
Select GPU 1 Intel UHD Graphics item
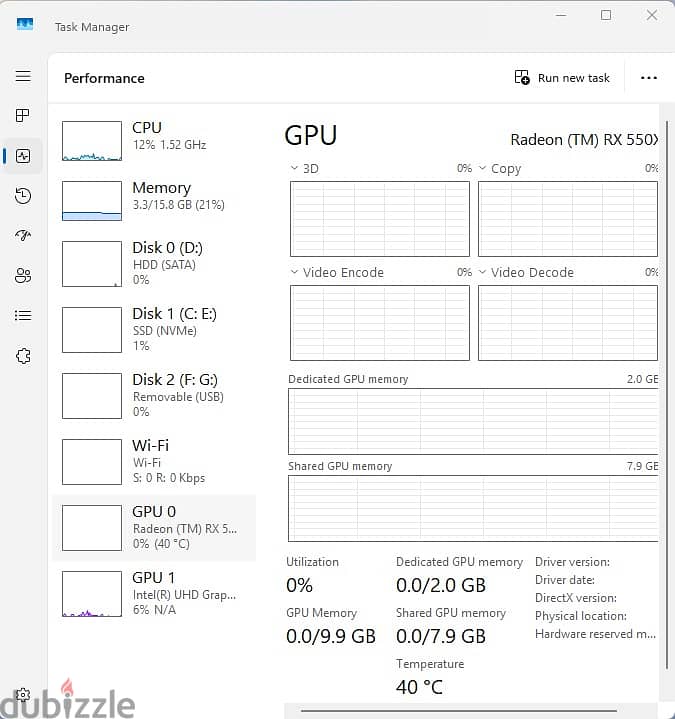click(x=154, y=594)
